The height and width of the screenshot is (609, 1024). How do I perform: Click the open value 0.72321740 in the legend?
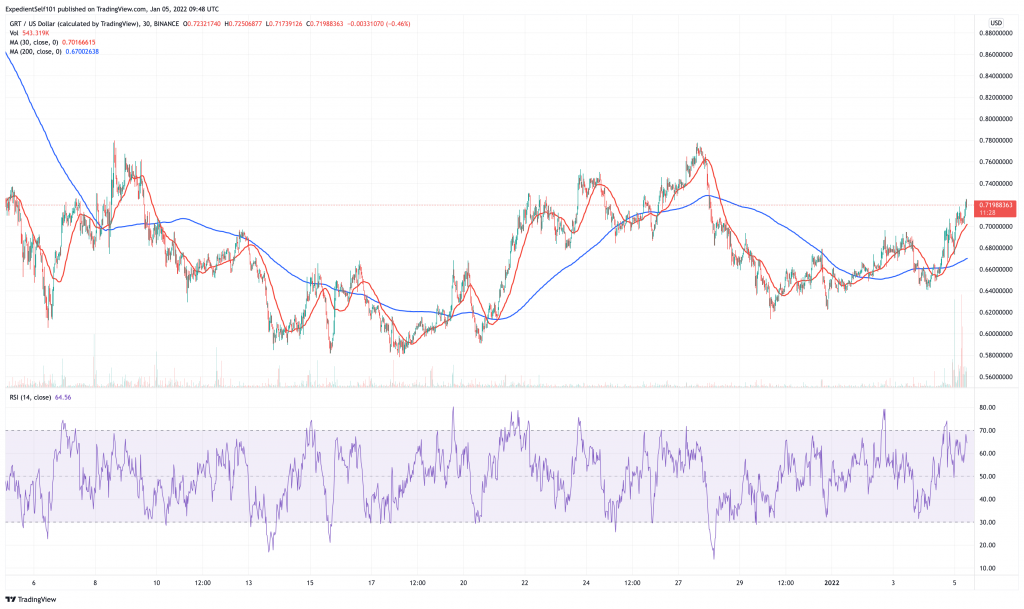(x=202, y=23)
